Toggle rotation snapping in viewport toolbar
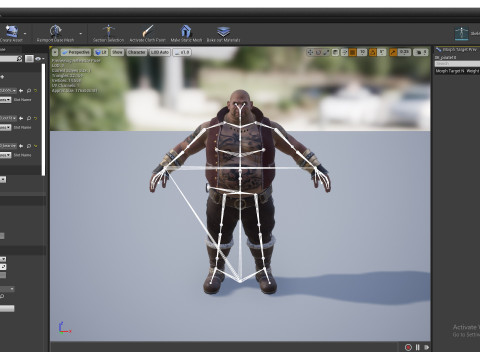Image resolution: width=480 pixels, height=360 pixels. click(373, 52)
